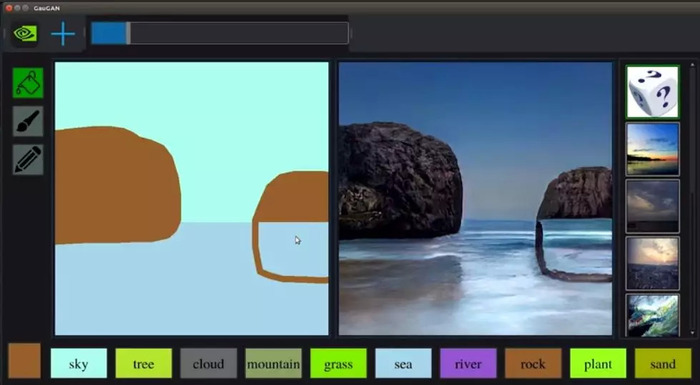Click the current brown color swatch
Viewport: 700px width, 385px height.
(25, 361)
